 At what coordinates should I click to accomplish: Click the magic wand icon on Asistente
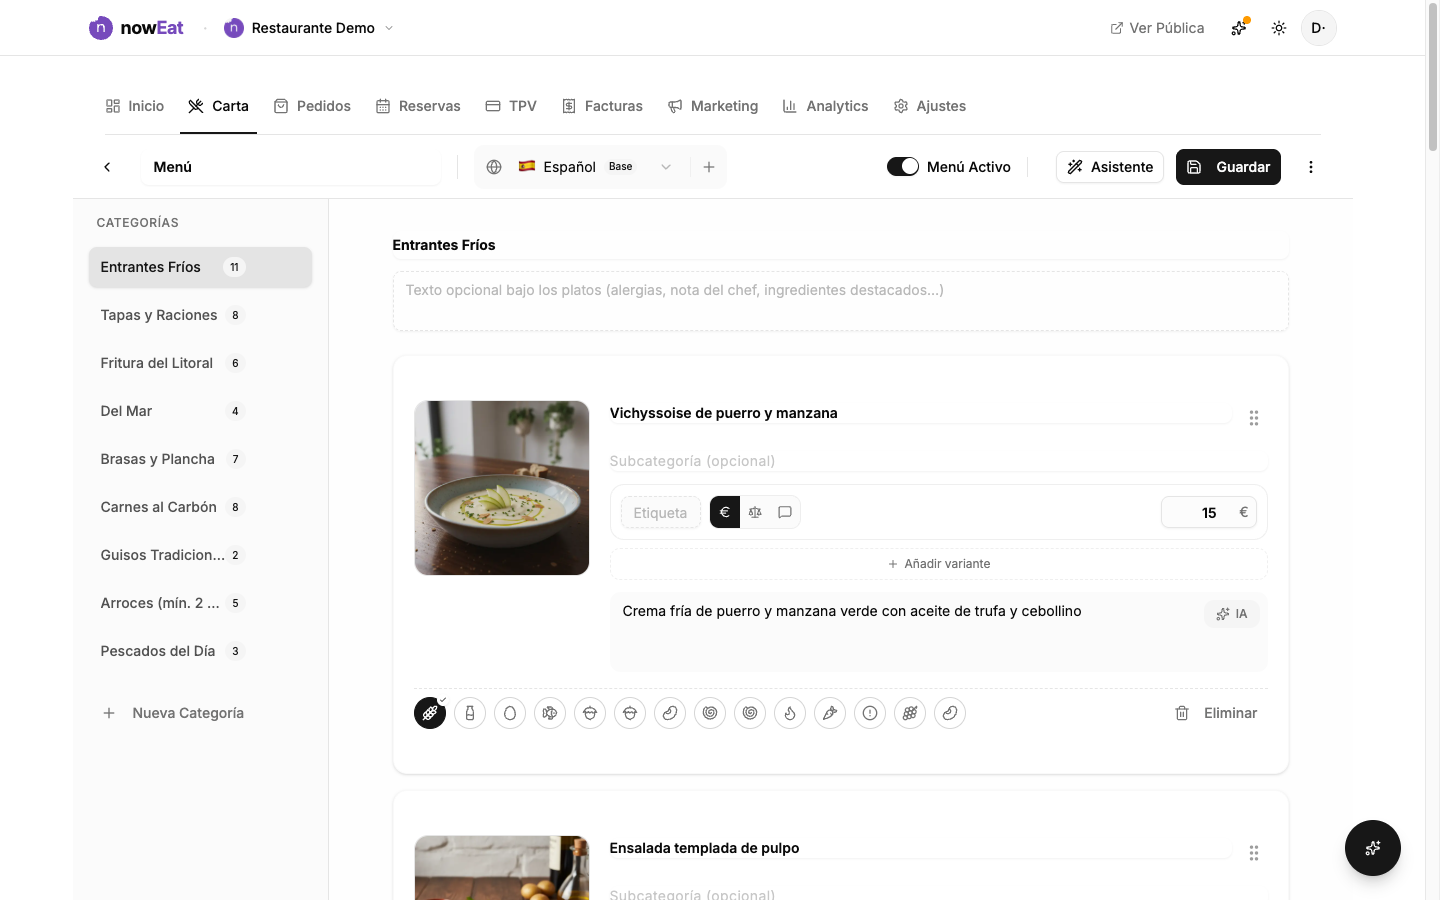tap(1075, 167)
